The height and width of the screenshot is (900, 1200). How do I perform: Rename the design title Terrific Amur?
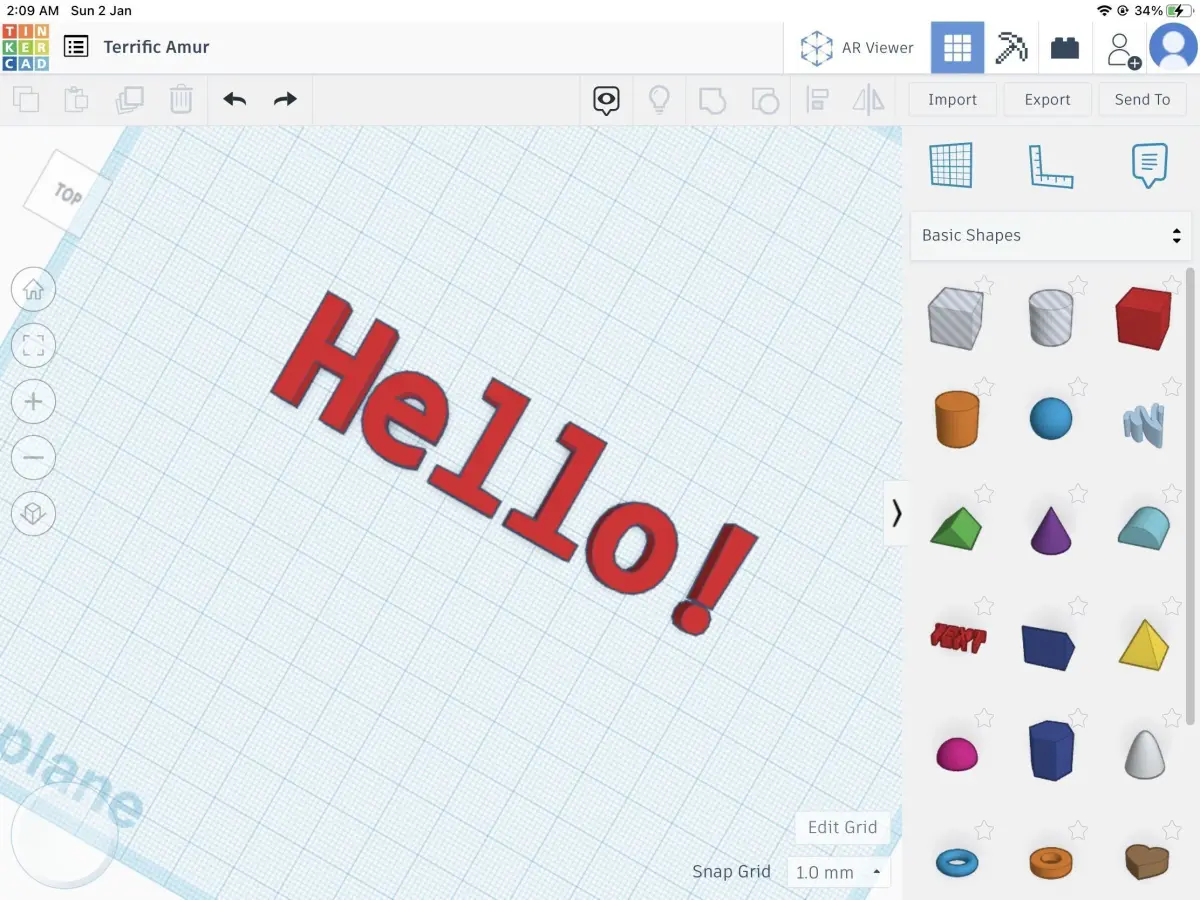[156, 47]
